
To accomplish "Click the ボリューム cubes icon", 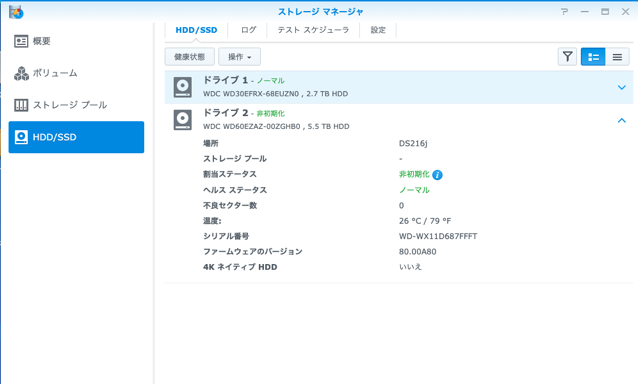I will pyautogui.click(x=21, y=73).
